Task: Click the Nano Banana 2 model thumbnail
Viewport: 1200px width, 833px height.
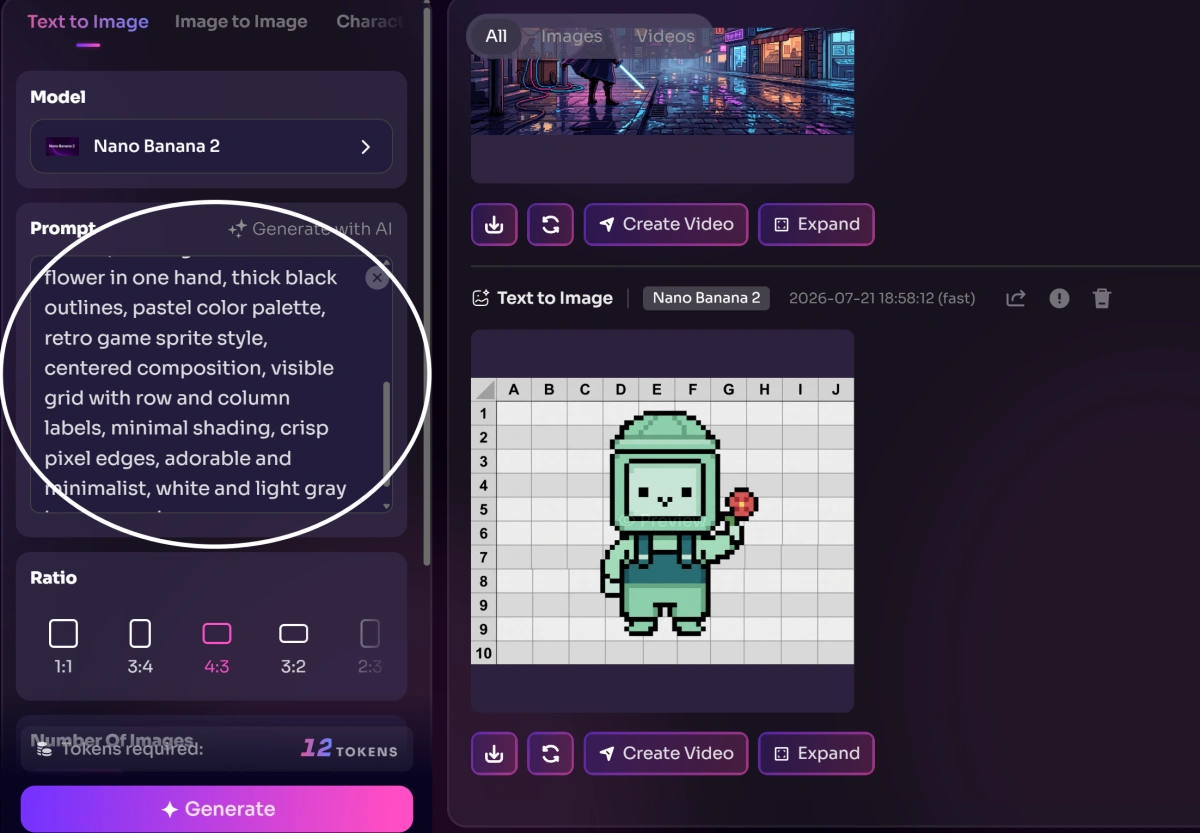Action: click(62, 147)
